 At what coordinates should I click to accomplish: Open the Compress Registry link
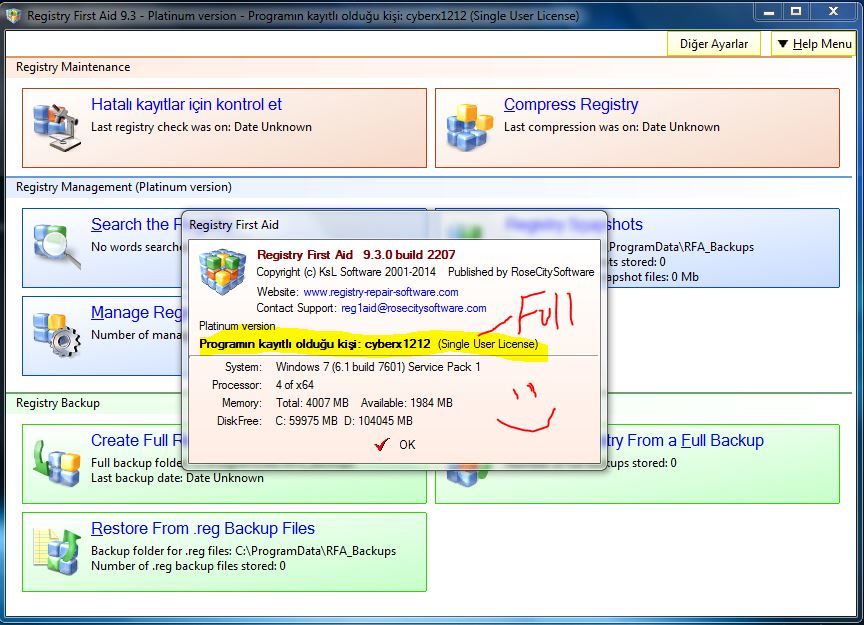[571, 104]
